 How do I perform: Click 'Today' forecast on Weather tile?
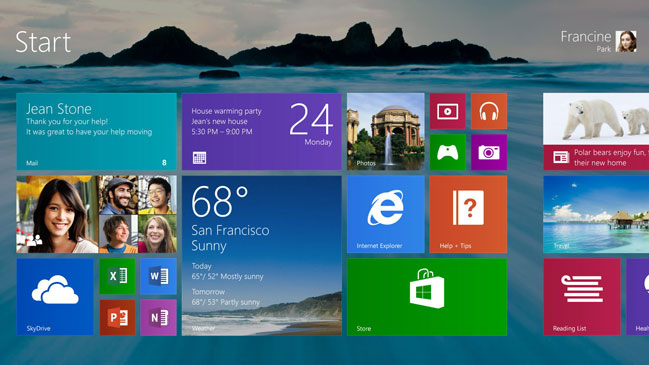202,266
